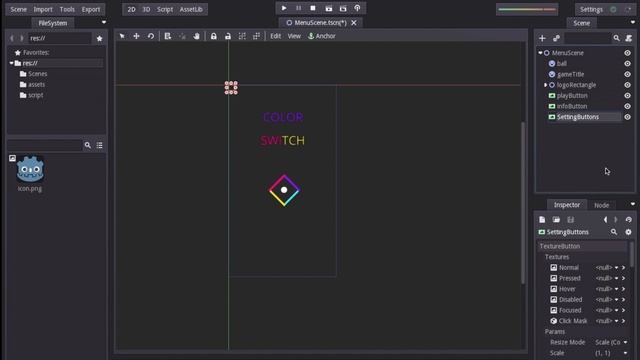The width and height of the screenshot is (640, 360).
Task: Instance a scene file as node
Action: point(556,38)
